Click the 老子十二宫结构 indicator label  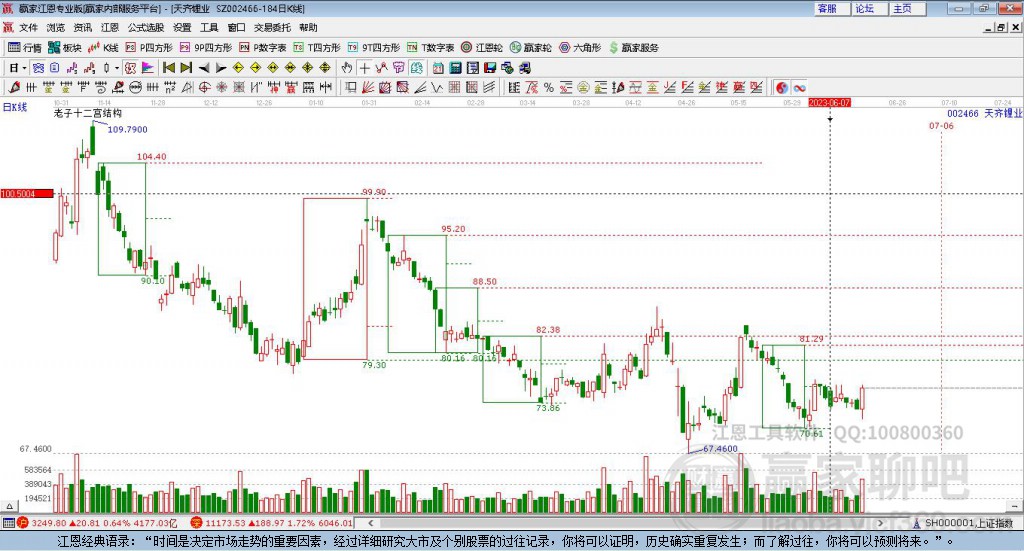(88, 113)
